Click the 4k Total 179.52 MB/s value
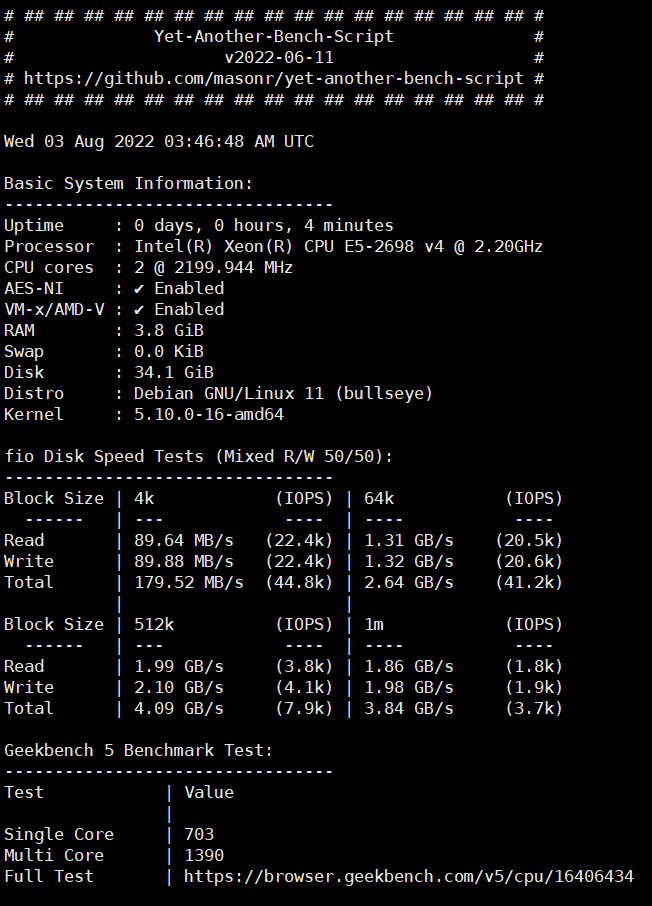The width and height of the screenshot is (652, 906). tap(189, 582)
